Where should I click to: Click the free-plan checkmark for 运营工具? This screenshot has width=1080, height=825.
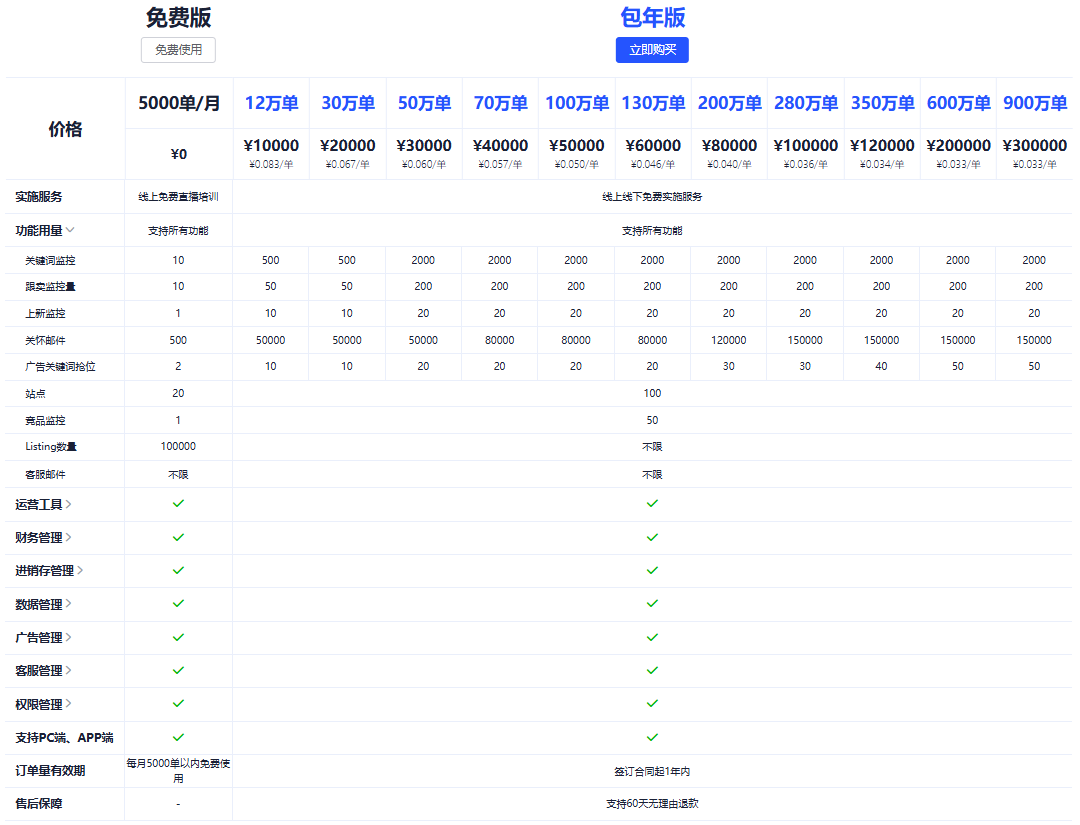(178, 503)
